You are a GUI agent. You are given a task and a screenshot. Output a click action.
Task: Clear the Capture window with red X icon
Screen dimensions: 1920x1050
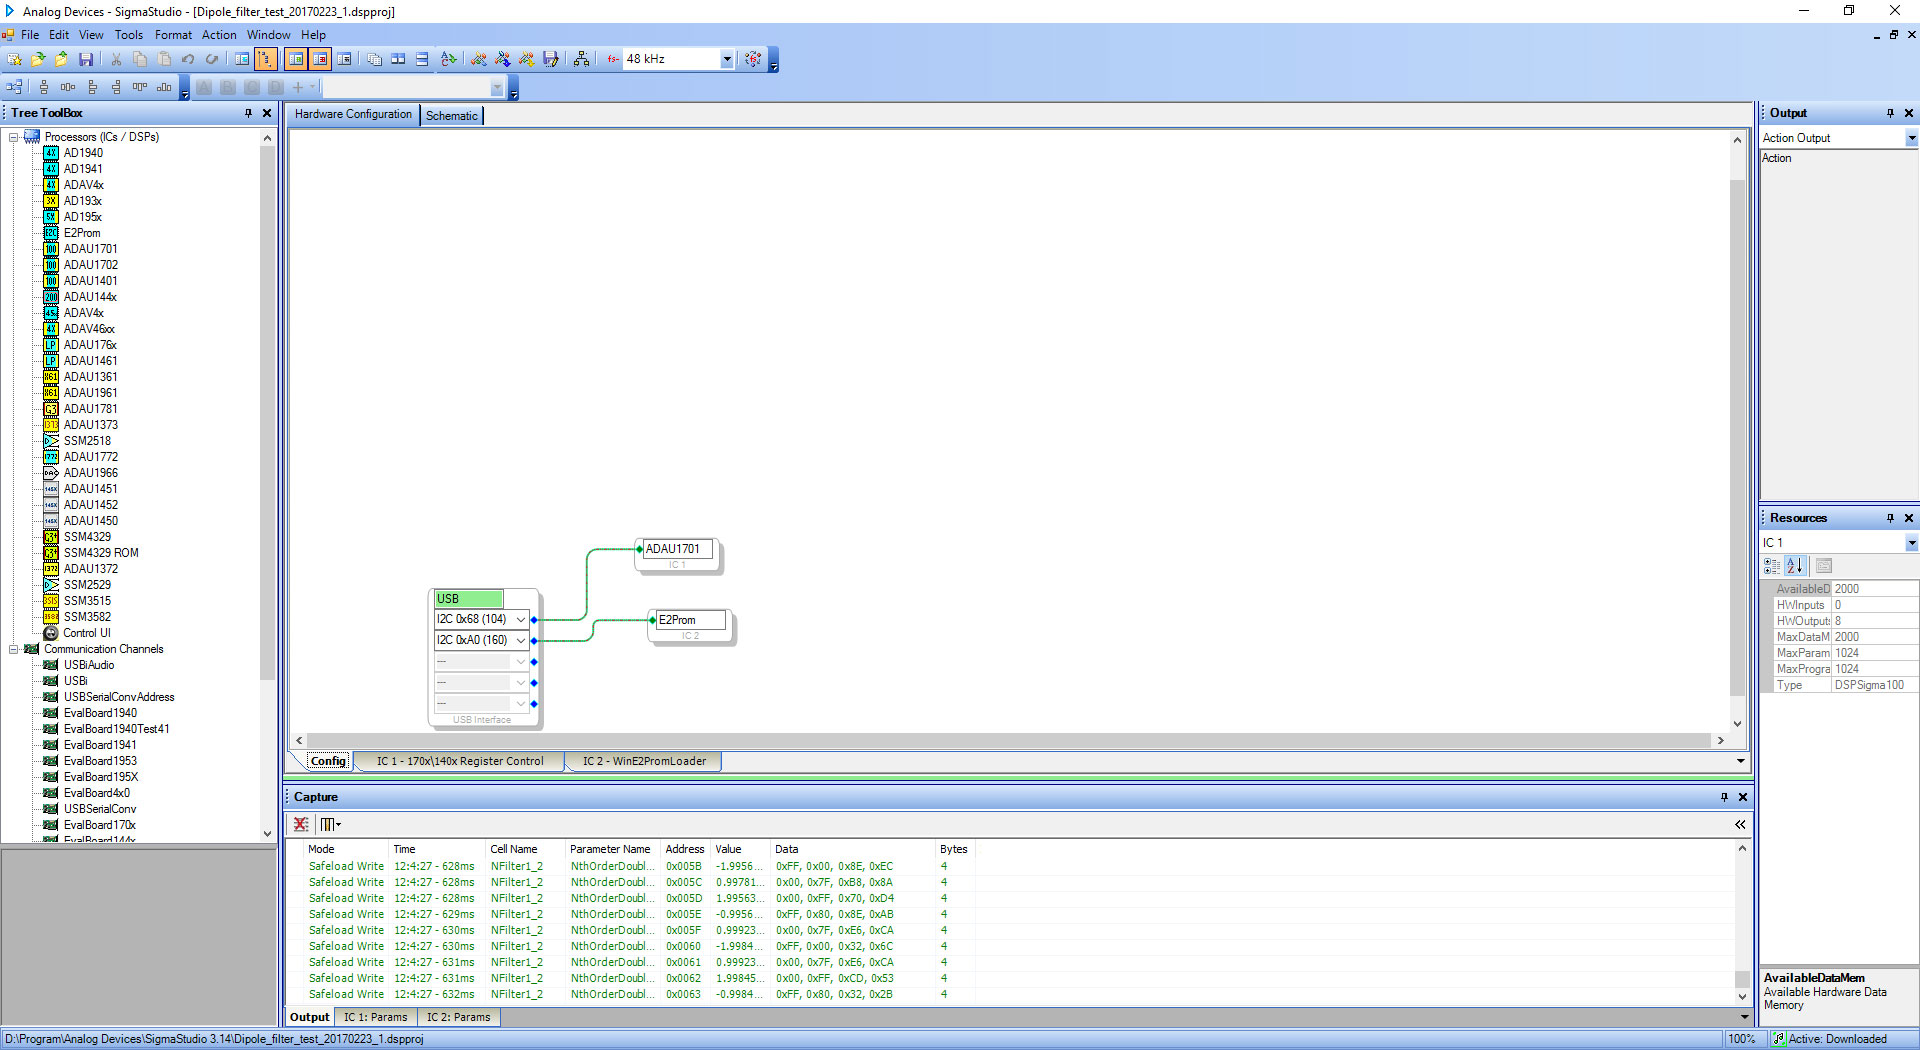click(300, 824)
